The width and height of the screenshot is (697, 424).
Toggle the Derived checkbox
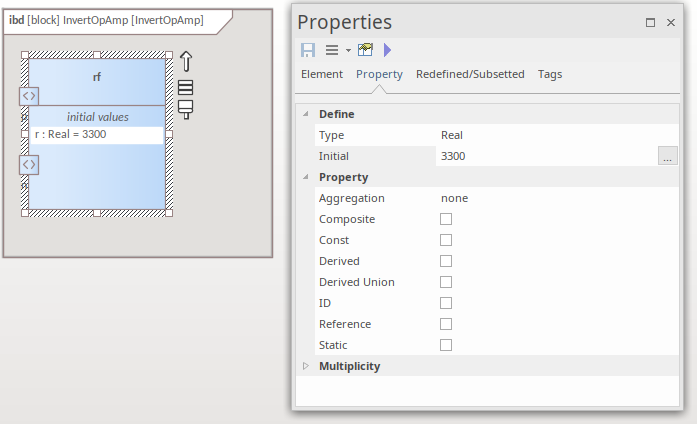pos(446,261)
